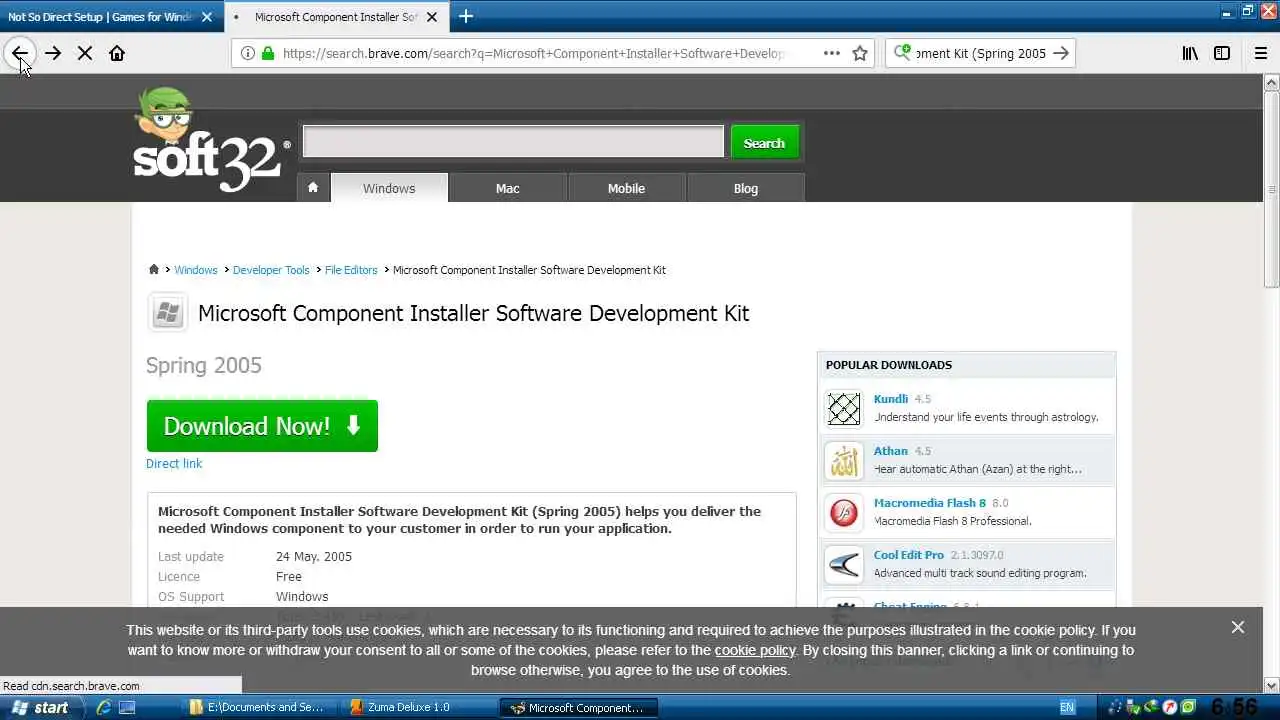Open the Athan download link

(891, 451)
